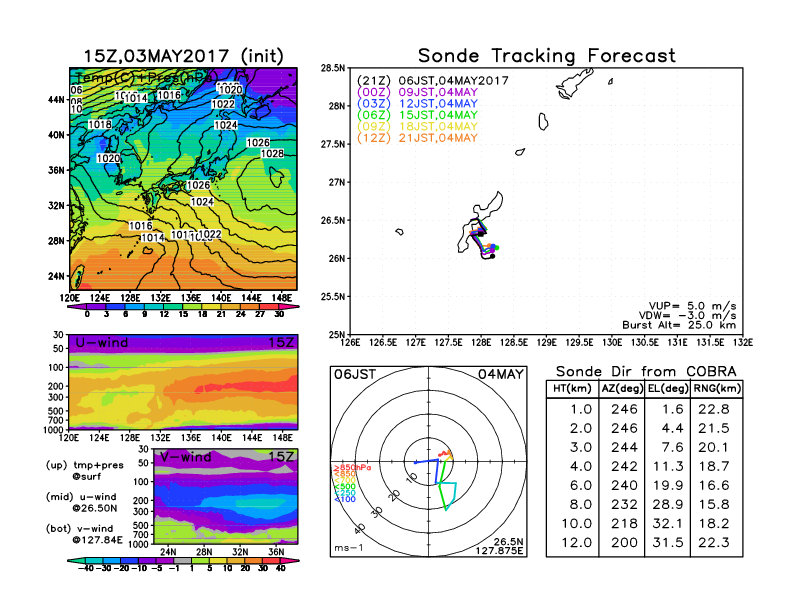Click the black sonde landing dot near 26N
The image size is (792, 612).
point(492,257)
